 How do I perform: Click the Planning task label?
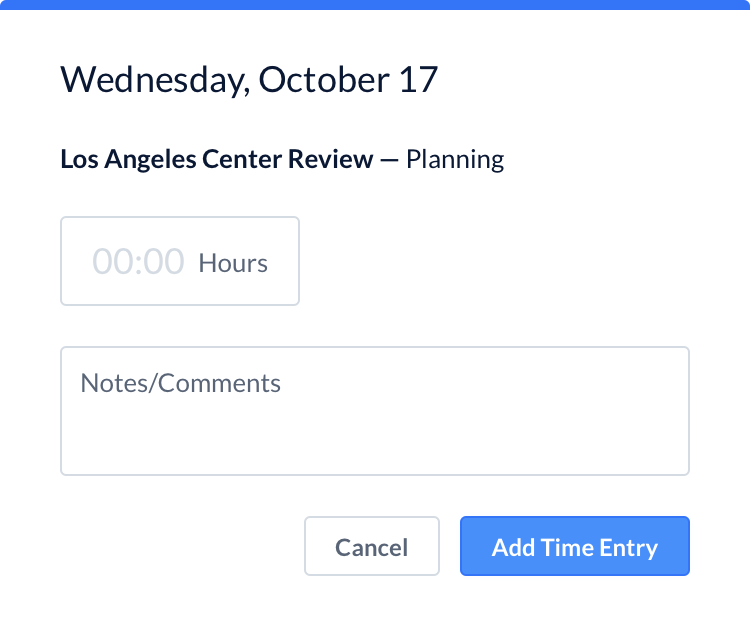[x=455, y=159]
